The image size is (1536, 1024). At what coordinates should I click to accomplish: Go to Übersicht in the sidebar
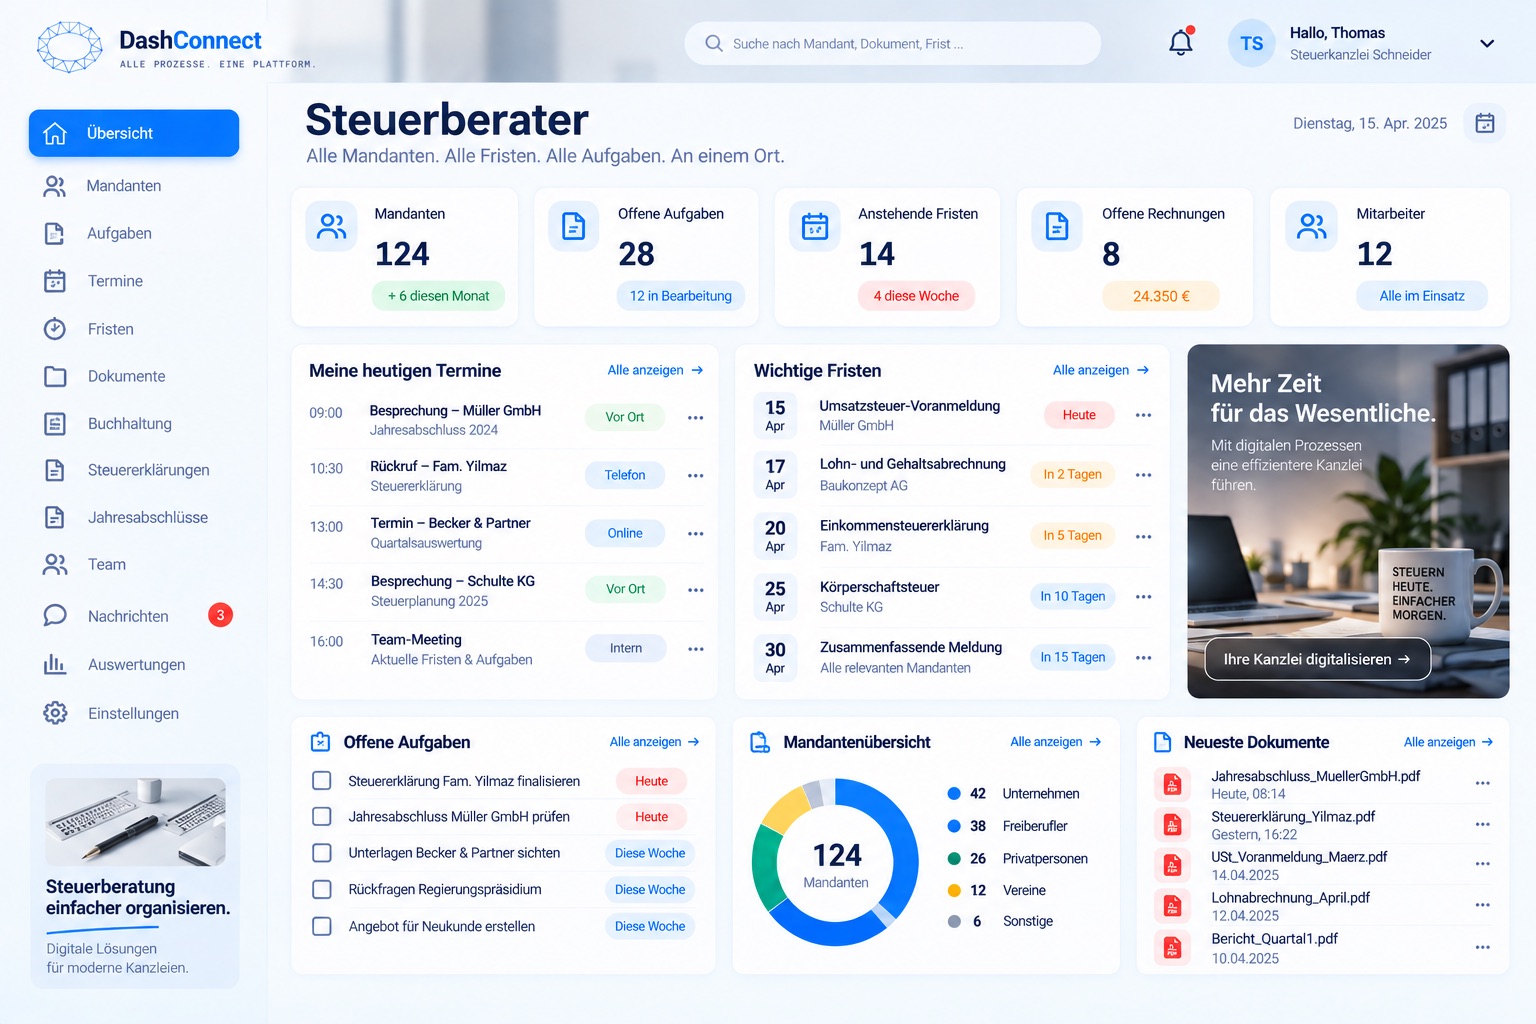coord(134,133)
